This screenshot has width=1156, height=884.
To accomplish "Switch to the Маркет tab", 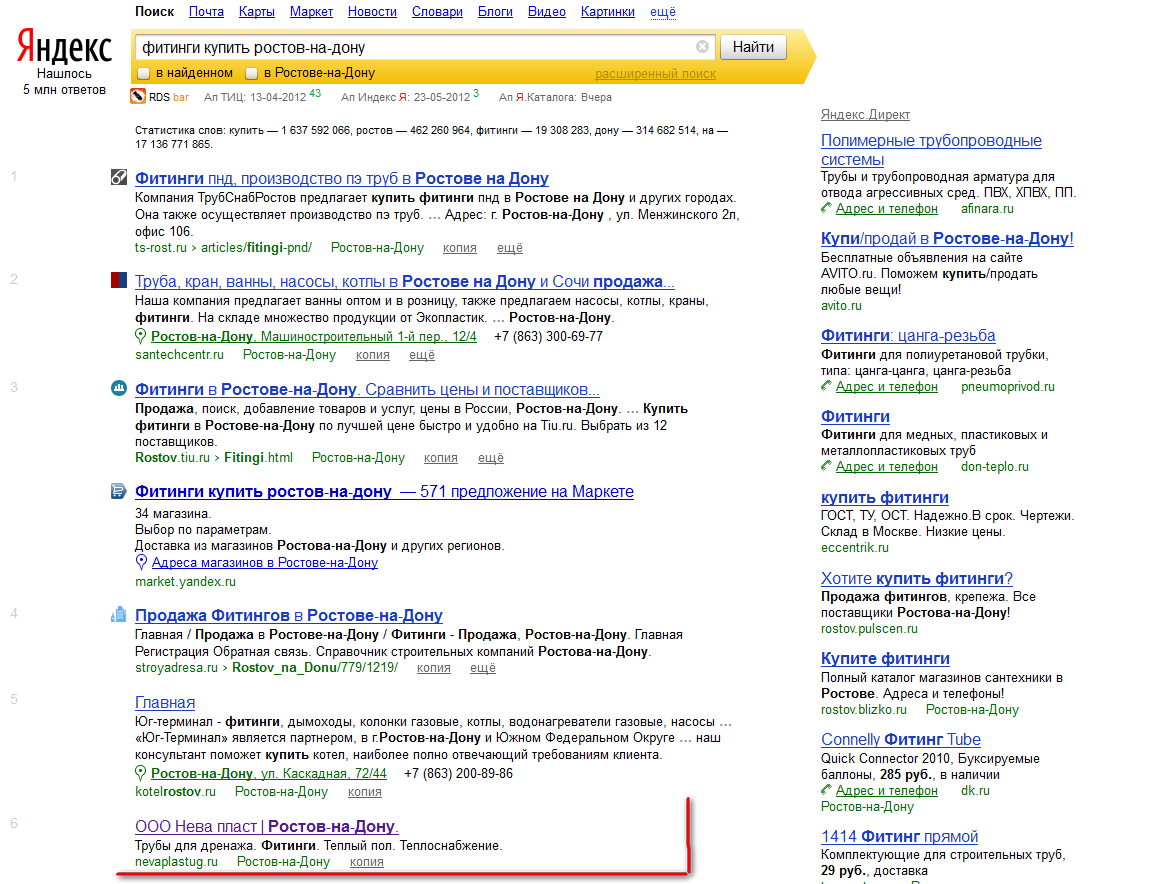I will point(311,12).
